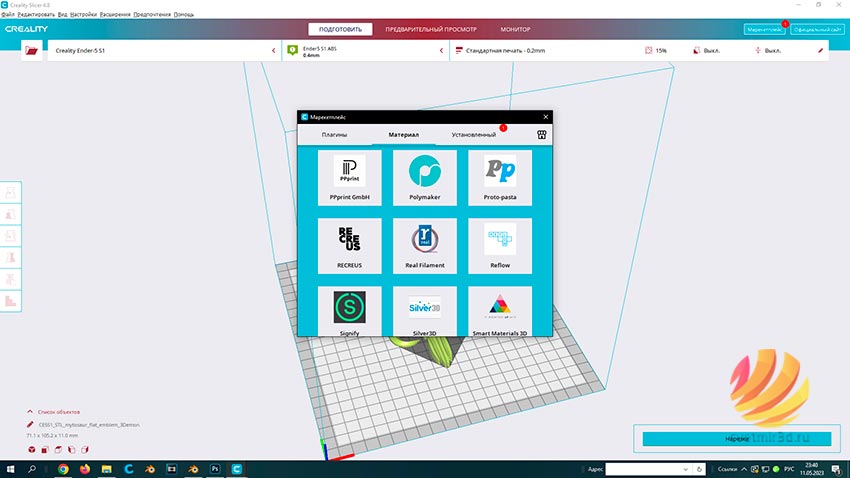Click the pencil icon for print settings
Image resolution: width=850 pixels, height=478 pixels.
tap(820, 50)
